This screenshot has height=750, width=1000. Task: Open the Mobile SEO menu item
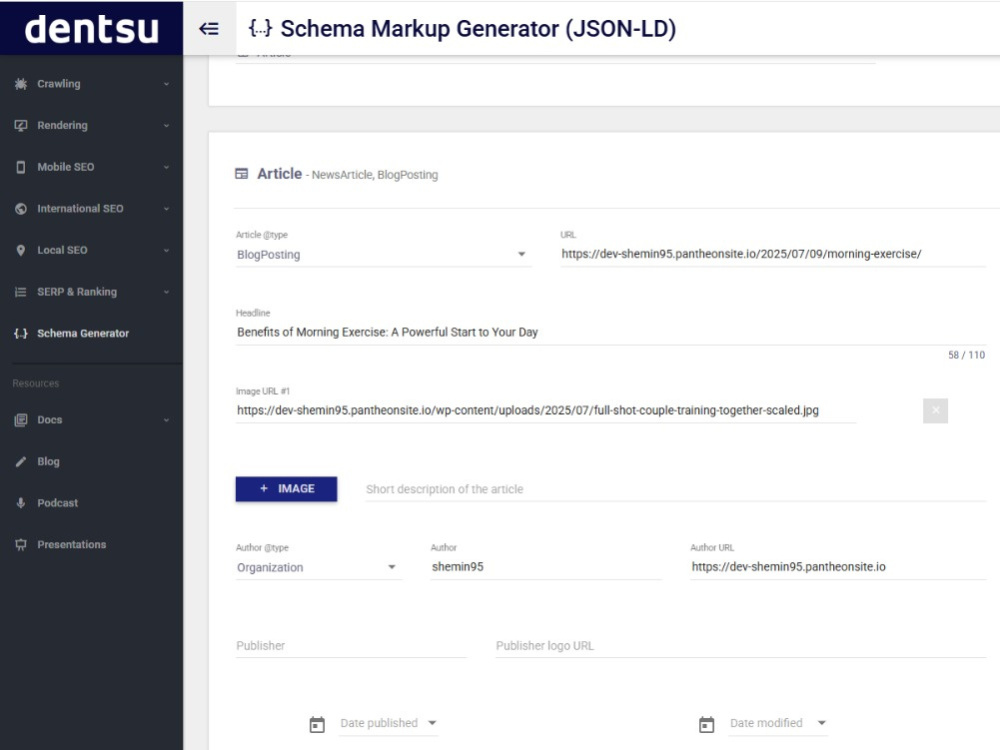coord(91,167)
